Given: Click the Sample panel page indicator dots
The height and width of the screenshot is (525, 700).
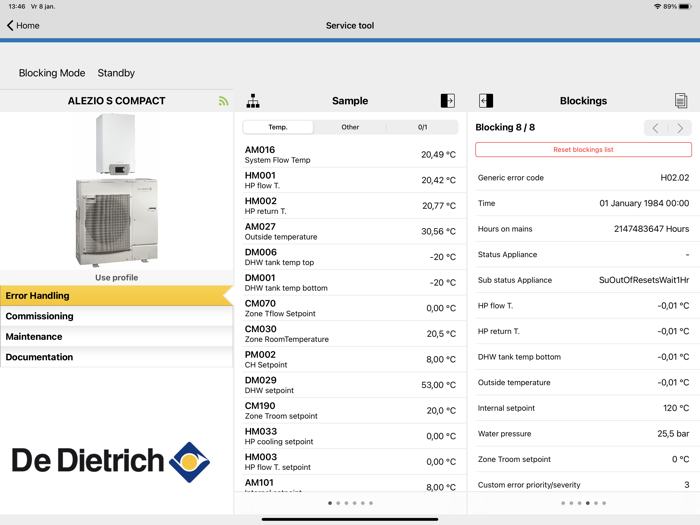Looking at the screenshot, I should [x=350, y=503].
